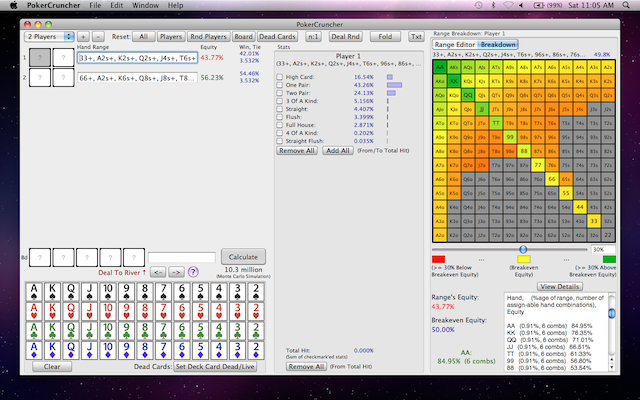
Task: Click the Fold button
Action: point(385,36)
